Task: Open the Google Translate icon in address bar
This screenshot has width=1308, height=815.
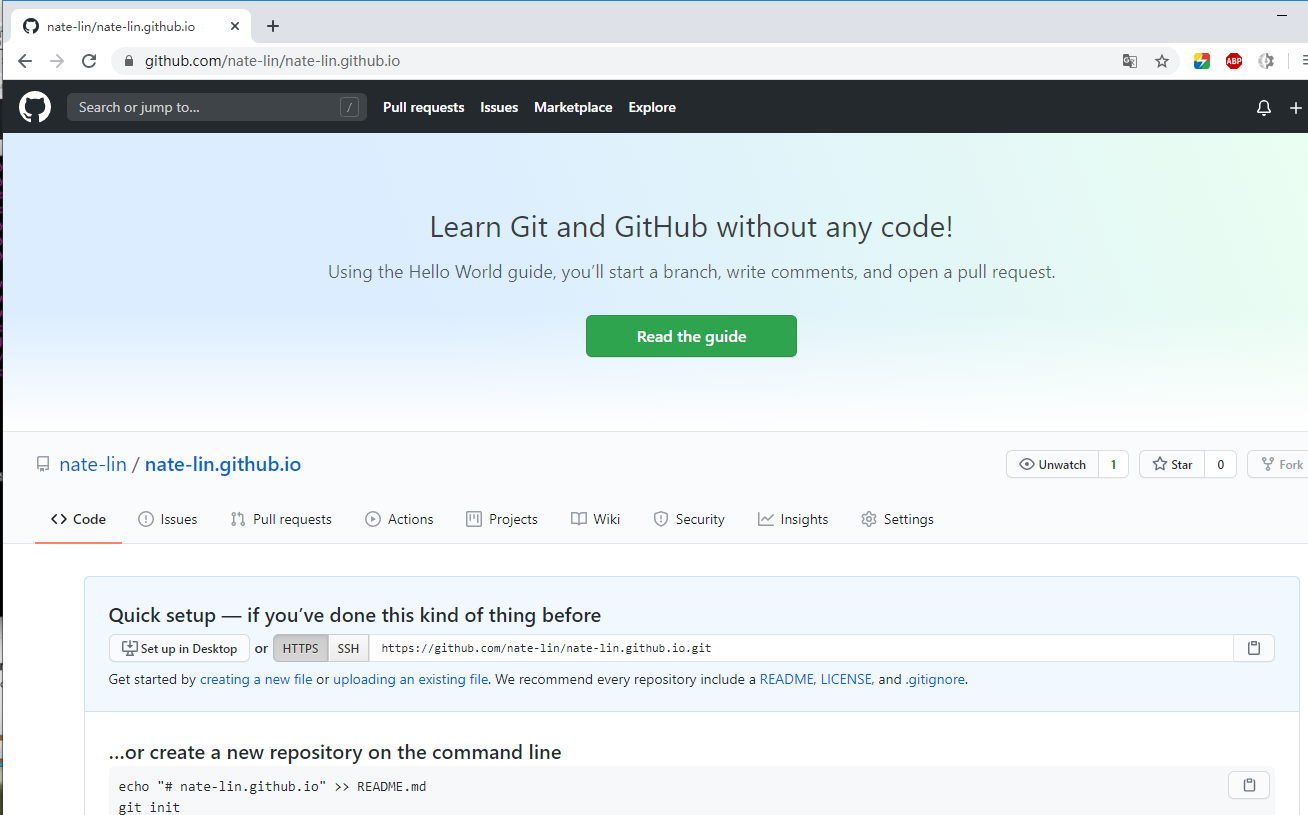Action: pos(1130,61)
